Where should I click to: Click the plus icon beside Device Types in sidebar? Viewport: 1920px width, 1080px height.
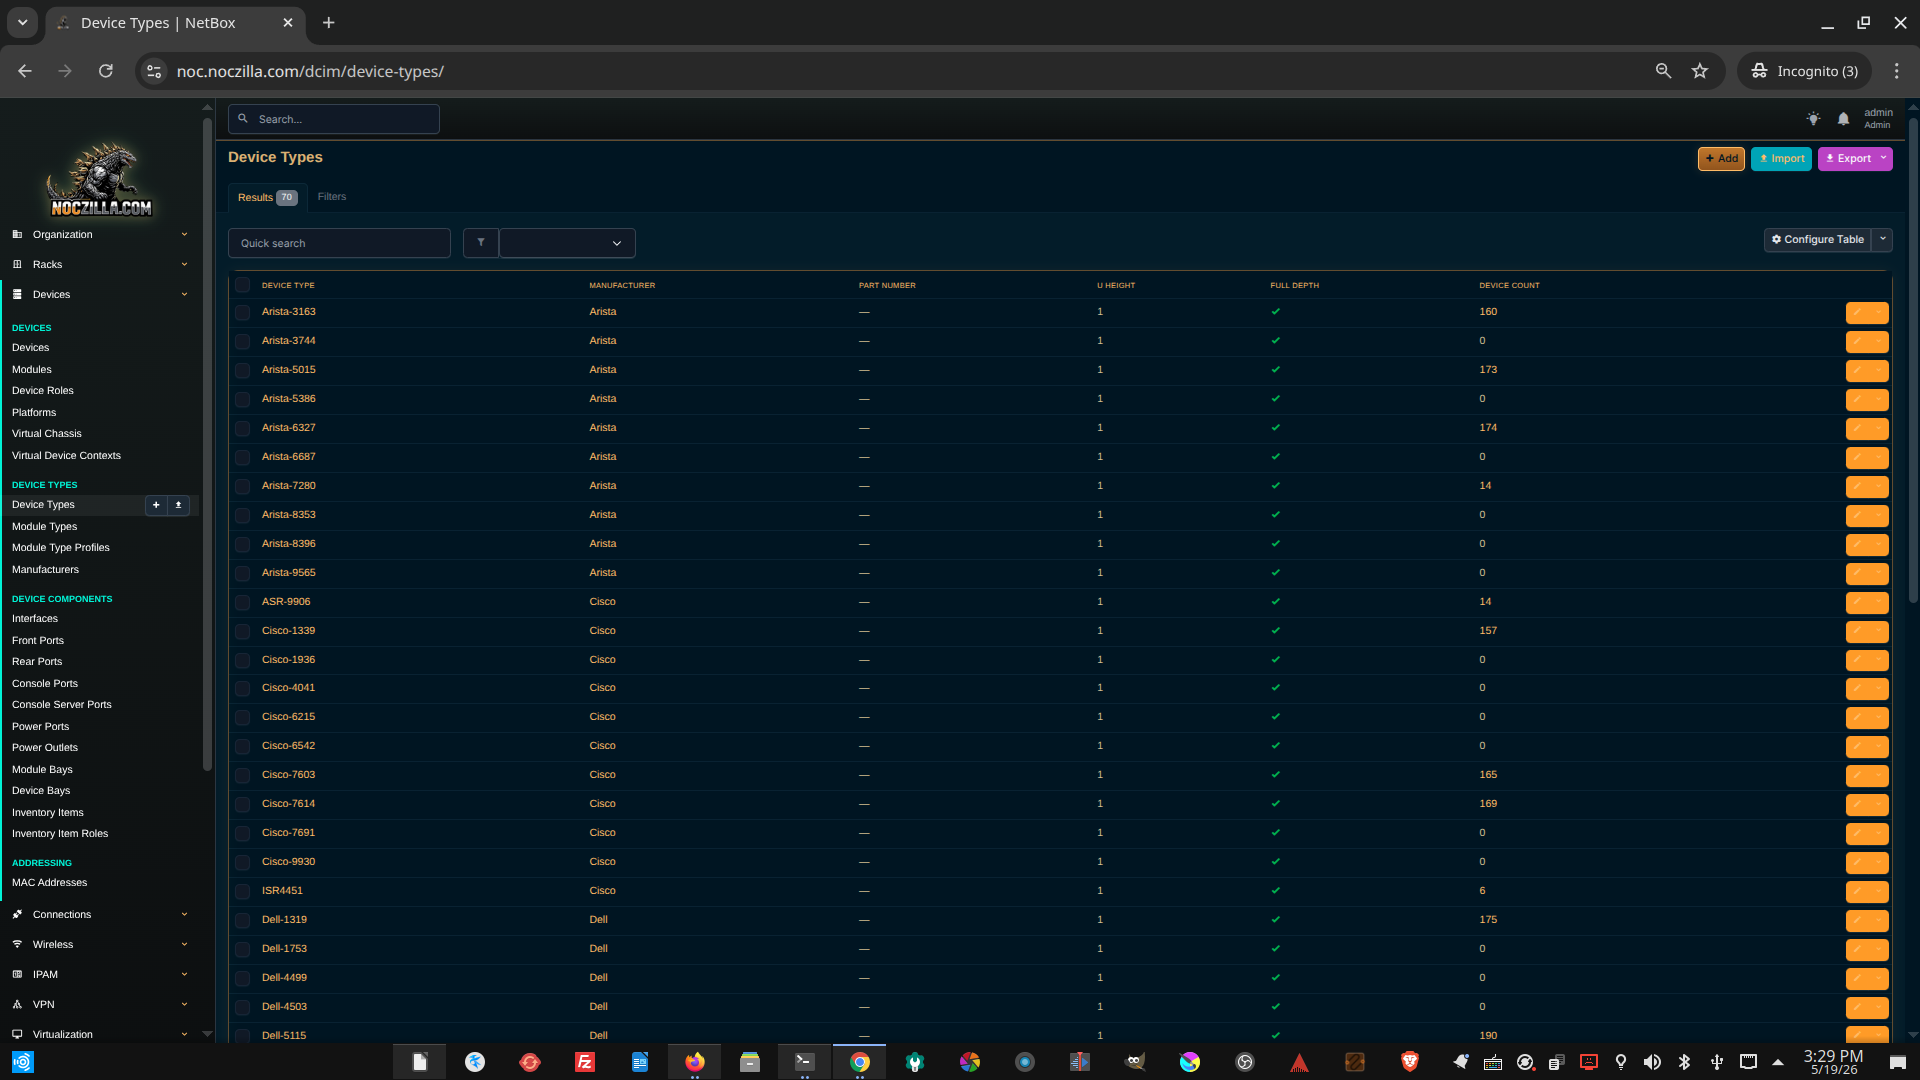(156, 505)
